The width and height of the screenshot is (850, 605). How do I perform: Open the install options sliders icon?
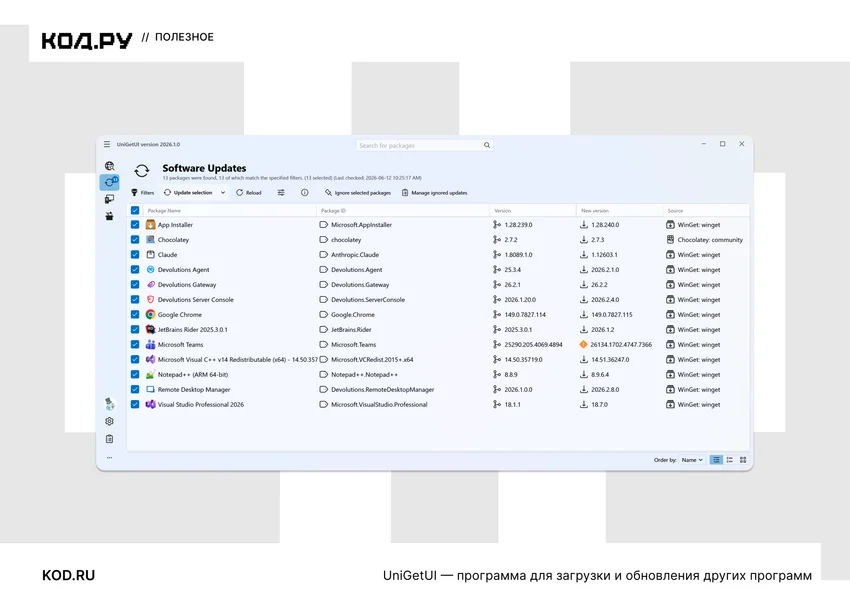pyautogui.click(x=281, y=192)
